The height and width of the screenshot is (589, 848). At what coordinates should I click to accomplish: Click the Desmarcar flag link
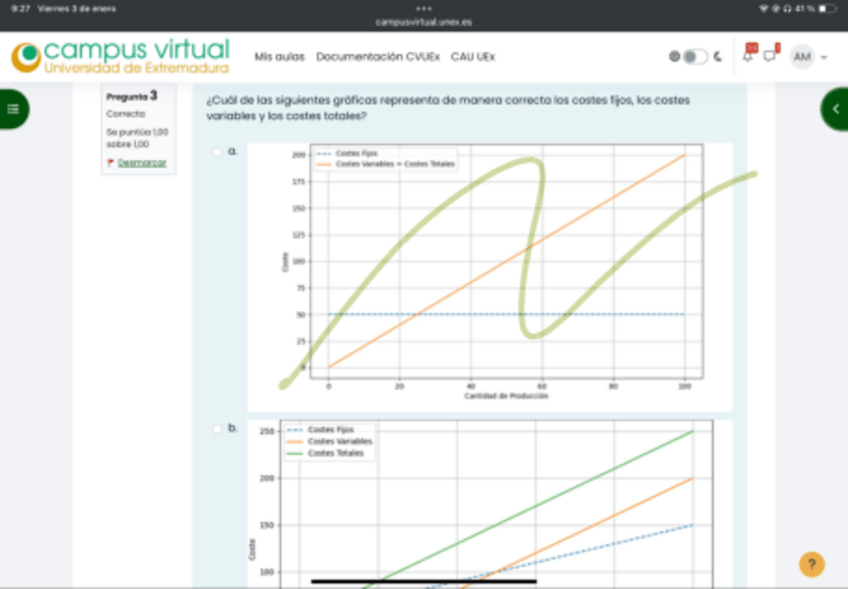coord(142,162)
